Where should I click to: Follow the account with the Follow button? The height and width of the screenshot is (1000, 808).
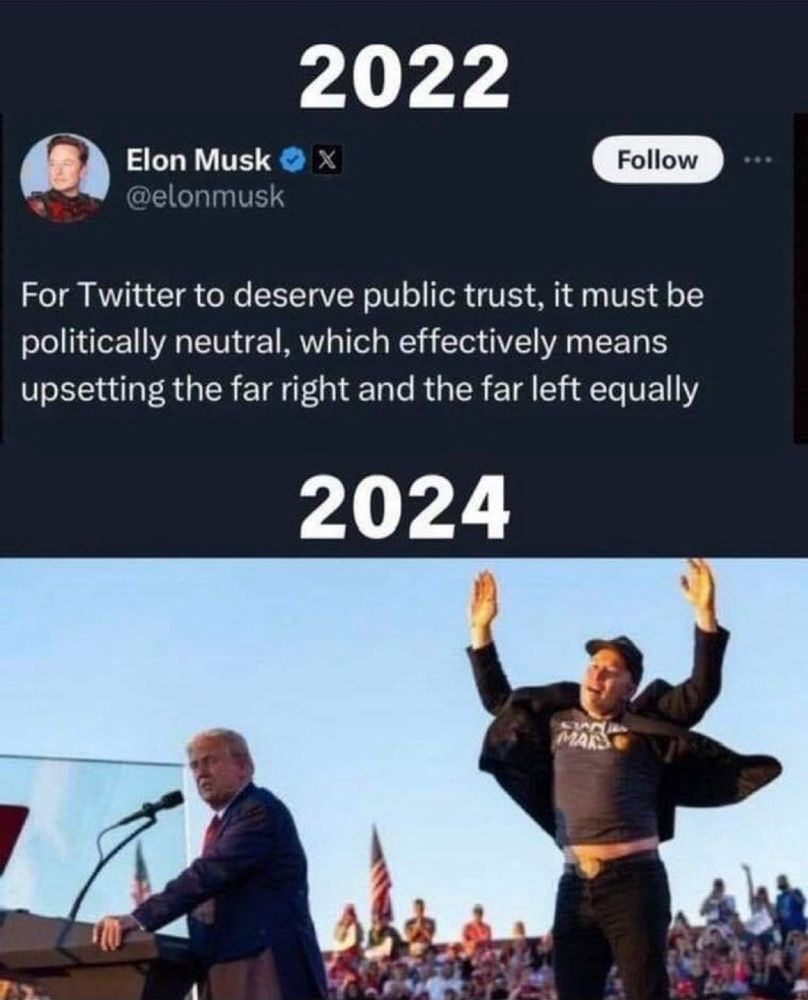tap(657, 159)
